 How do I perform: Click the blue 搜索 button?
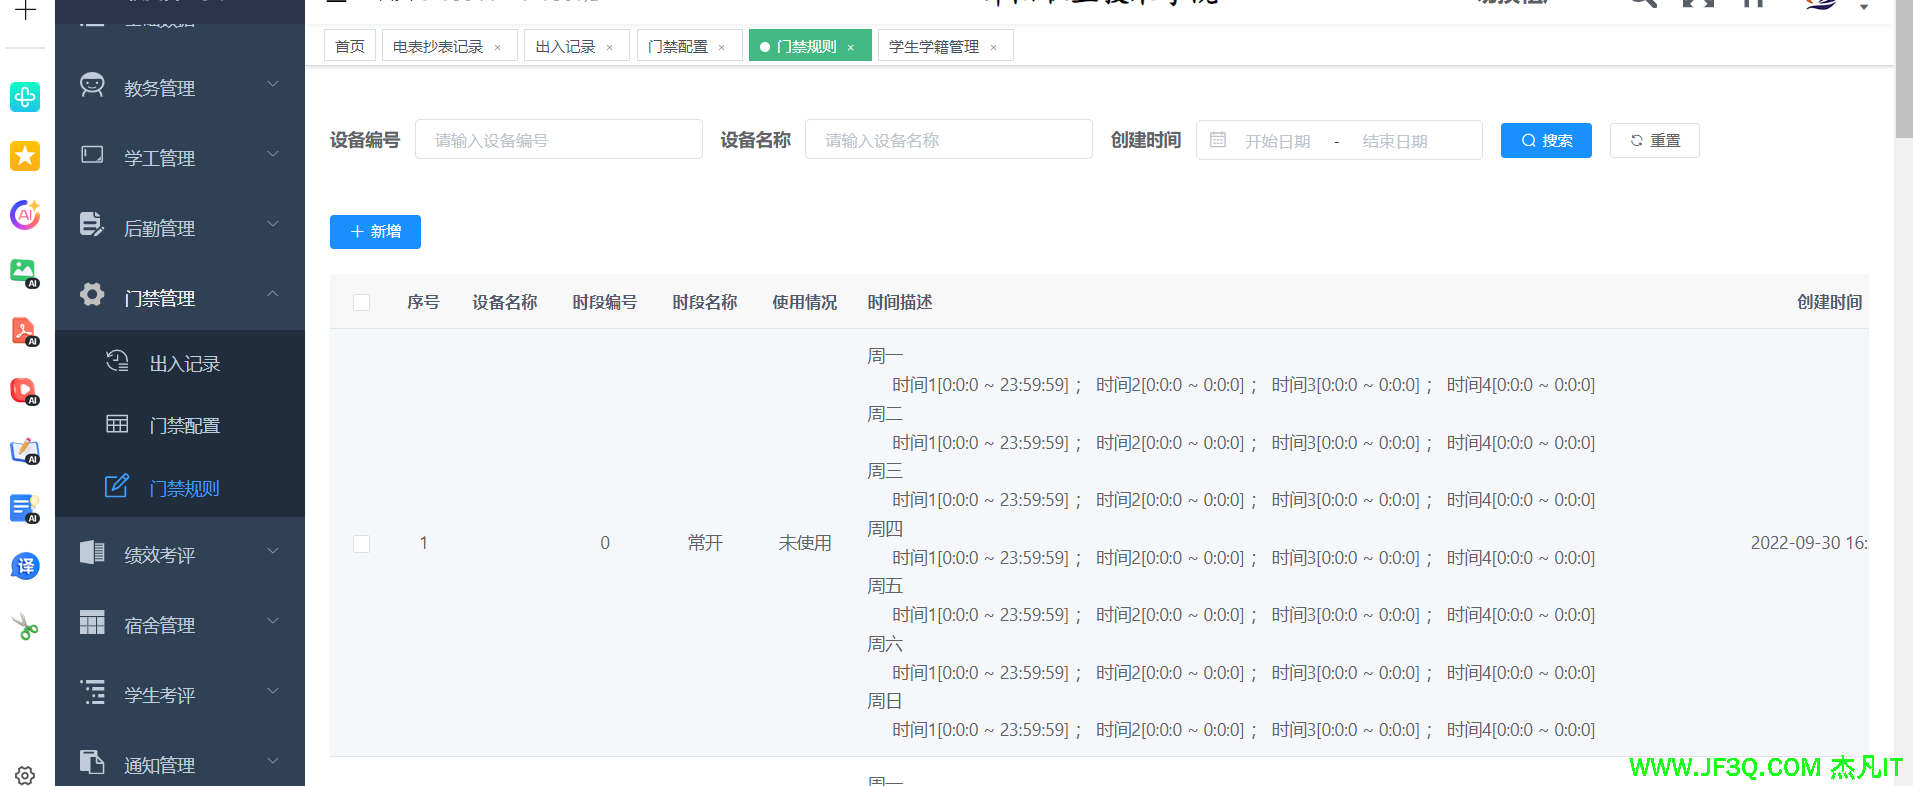click(x=1545, y=140)
